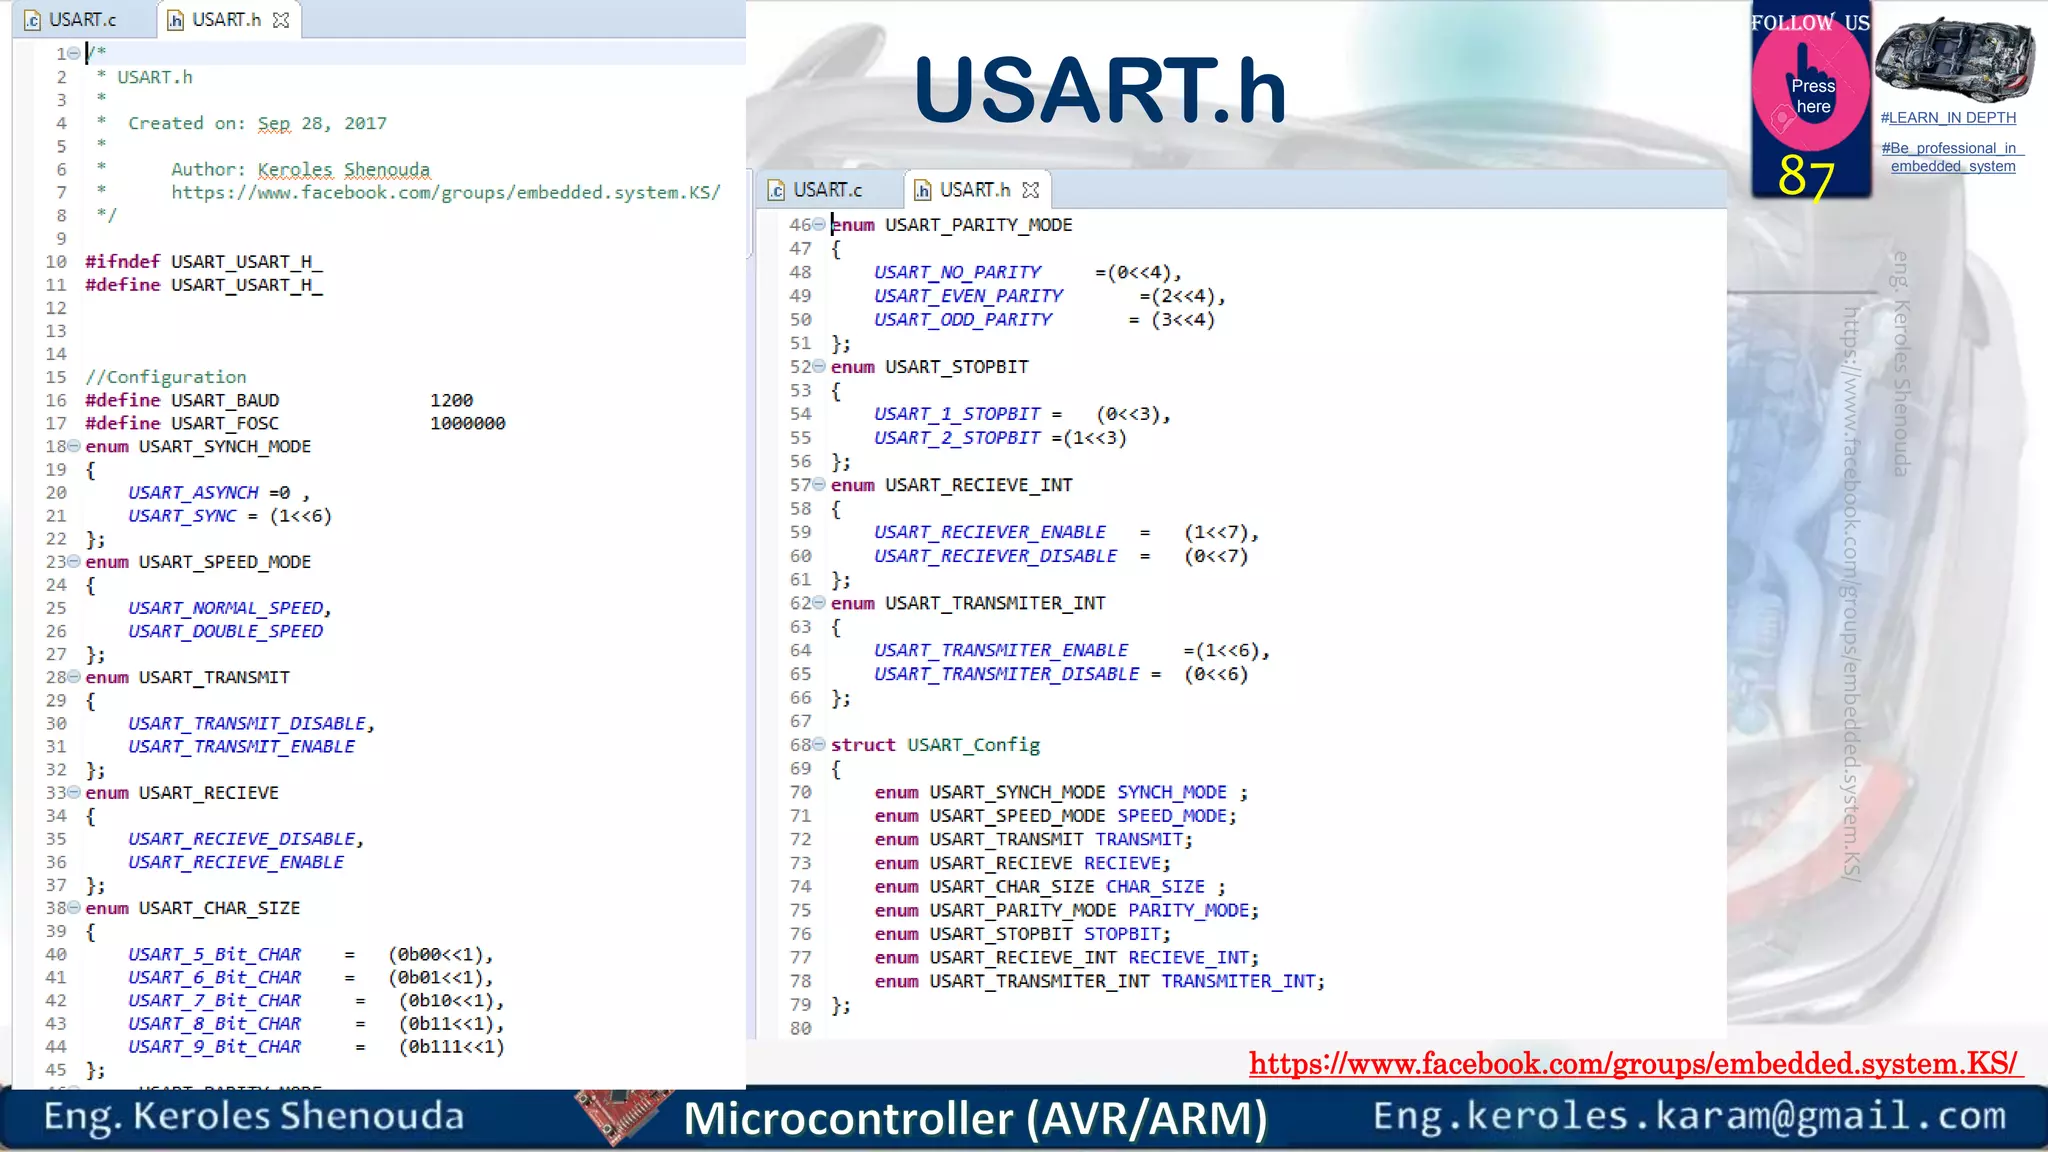Select USART.h tab in right editor
The image size is (2048, 1152).
pos(975,190)
